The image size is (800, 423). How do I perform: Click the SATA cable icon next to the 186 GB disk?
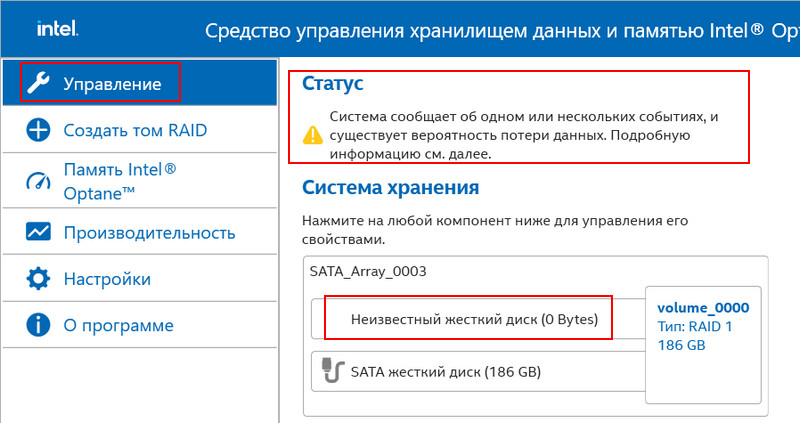click(x=332, y=370)
